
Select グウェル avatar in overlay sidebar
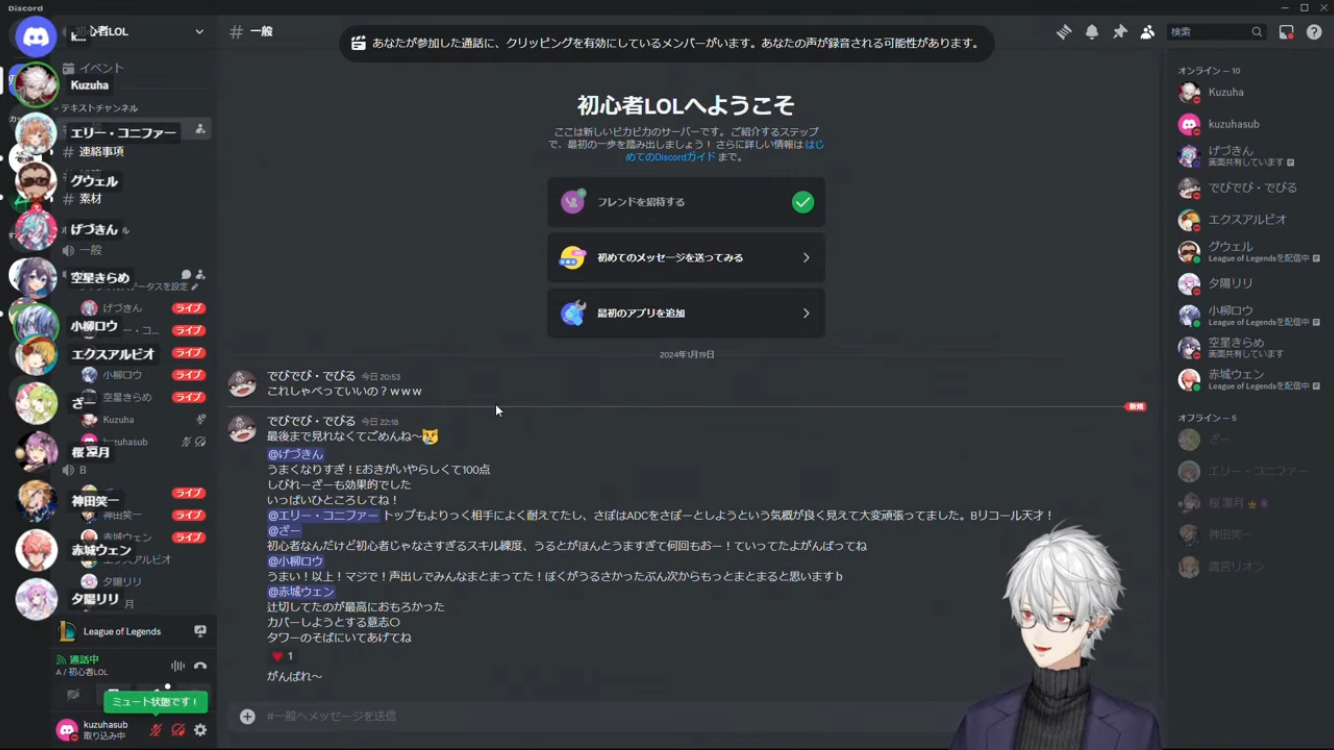pos(36,181)
